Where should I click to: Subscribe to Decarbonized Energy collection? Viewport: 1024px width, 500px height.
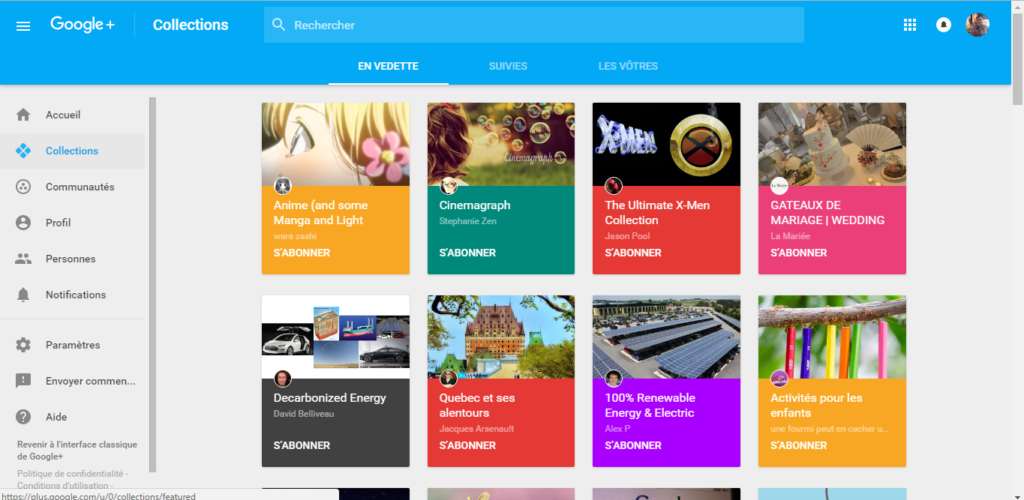point(302,446)
